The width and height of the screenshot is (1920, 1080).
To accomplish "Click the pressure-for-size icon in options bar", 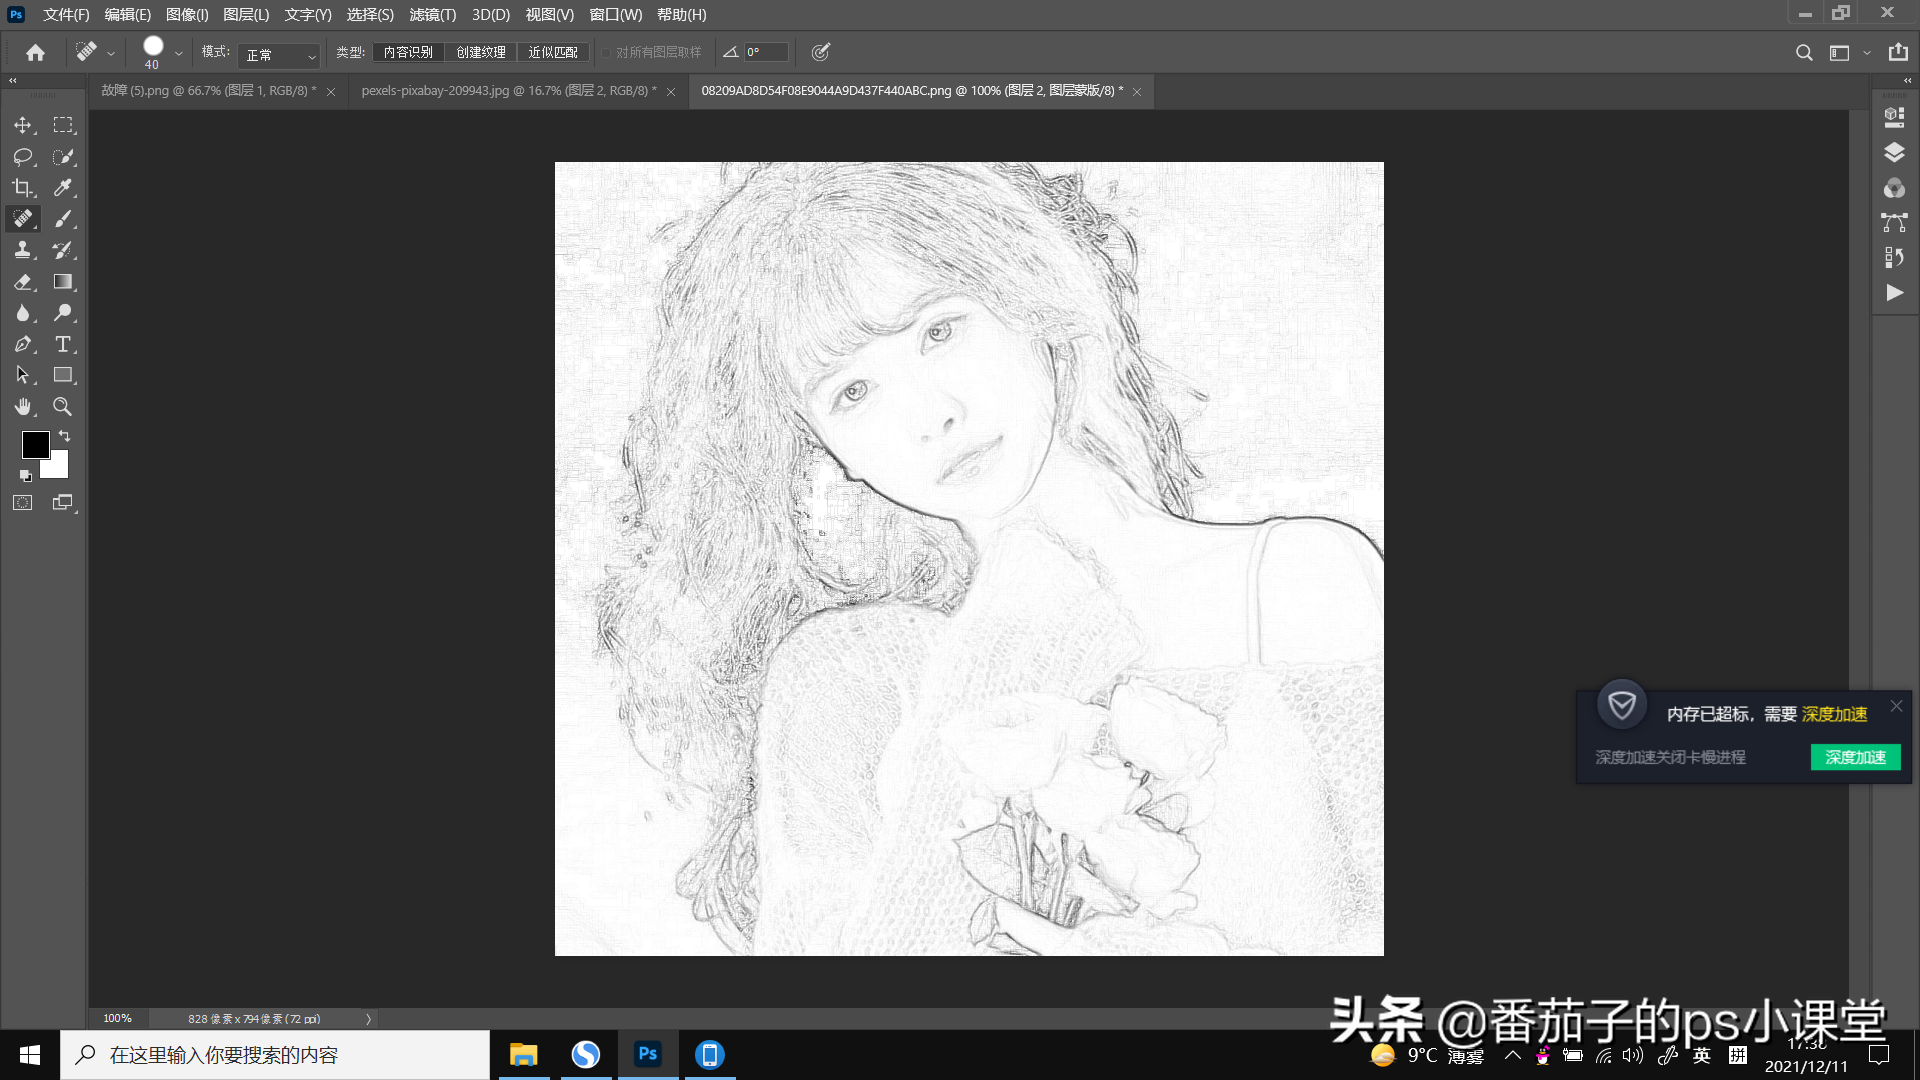I will [821, 53].
